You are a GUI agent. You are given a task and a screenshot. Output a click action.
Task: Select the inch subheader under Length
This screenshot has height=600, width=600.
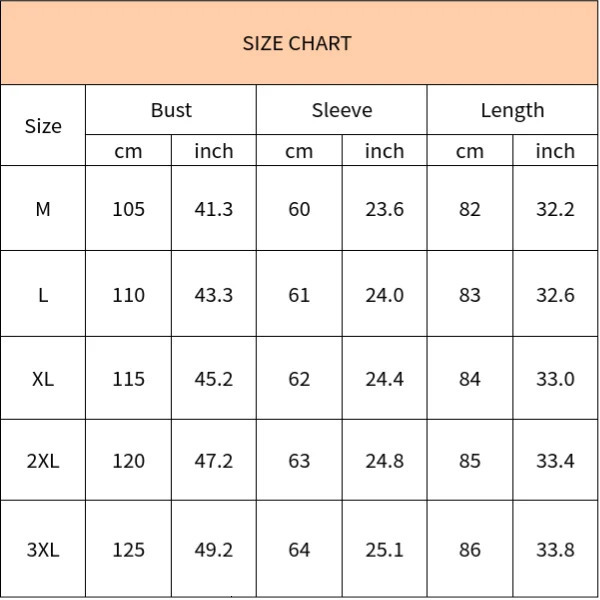[555, 151]
